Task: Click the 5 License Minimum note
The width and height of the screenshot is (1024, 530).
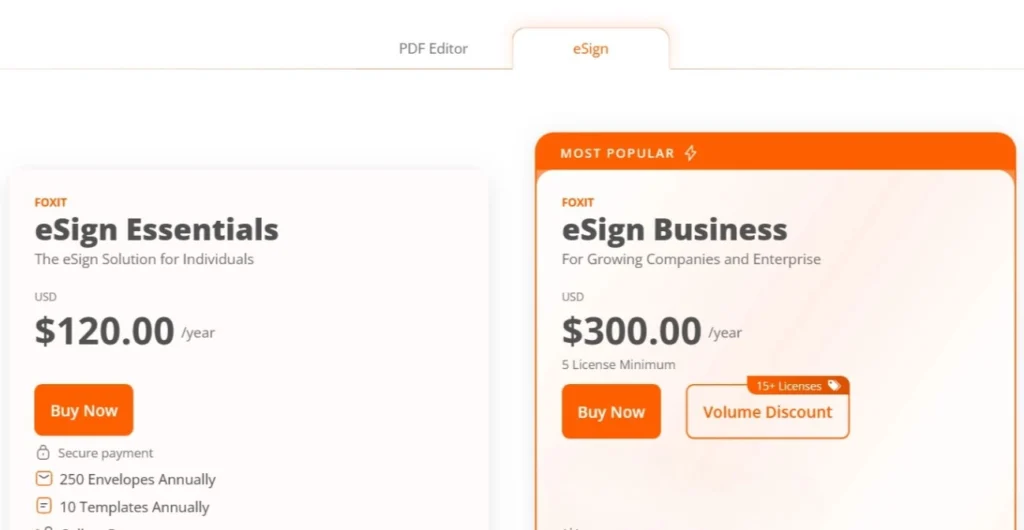Action: [618, 365]
